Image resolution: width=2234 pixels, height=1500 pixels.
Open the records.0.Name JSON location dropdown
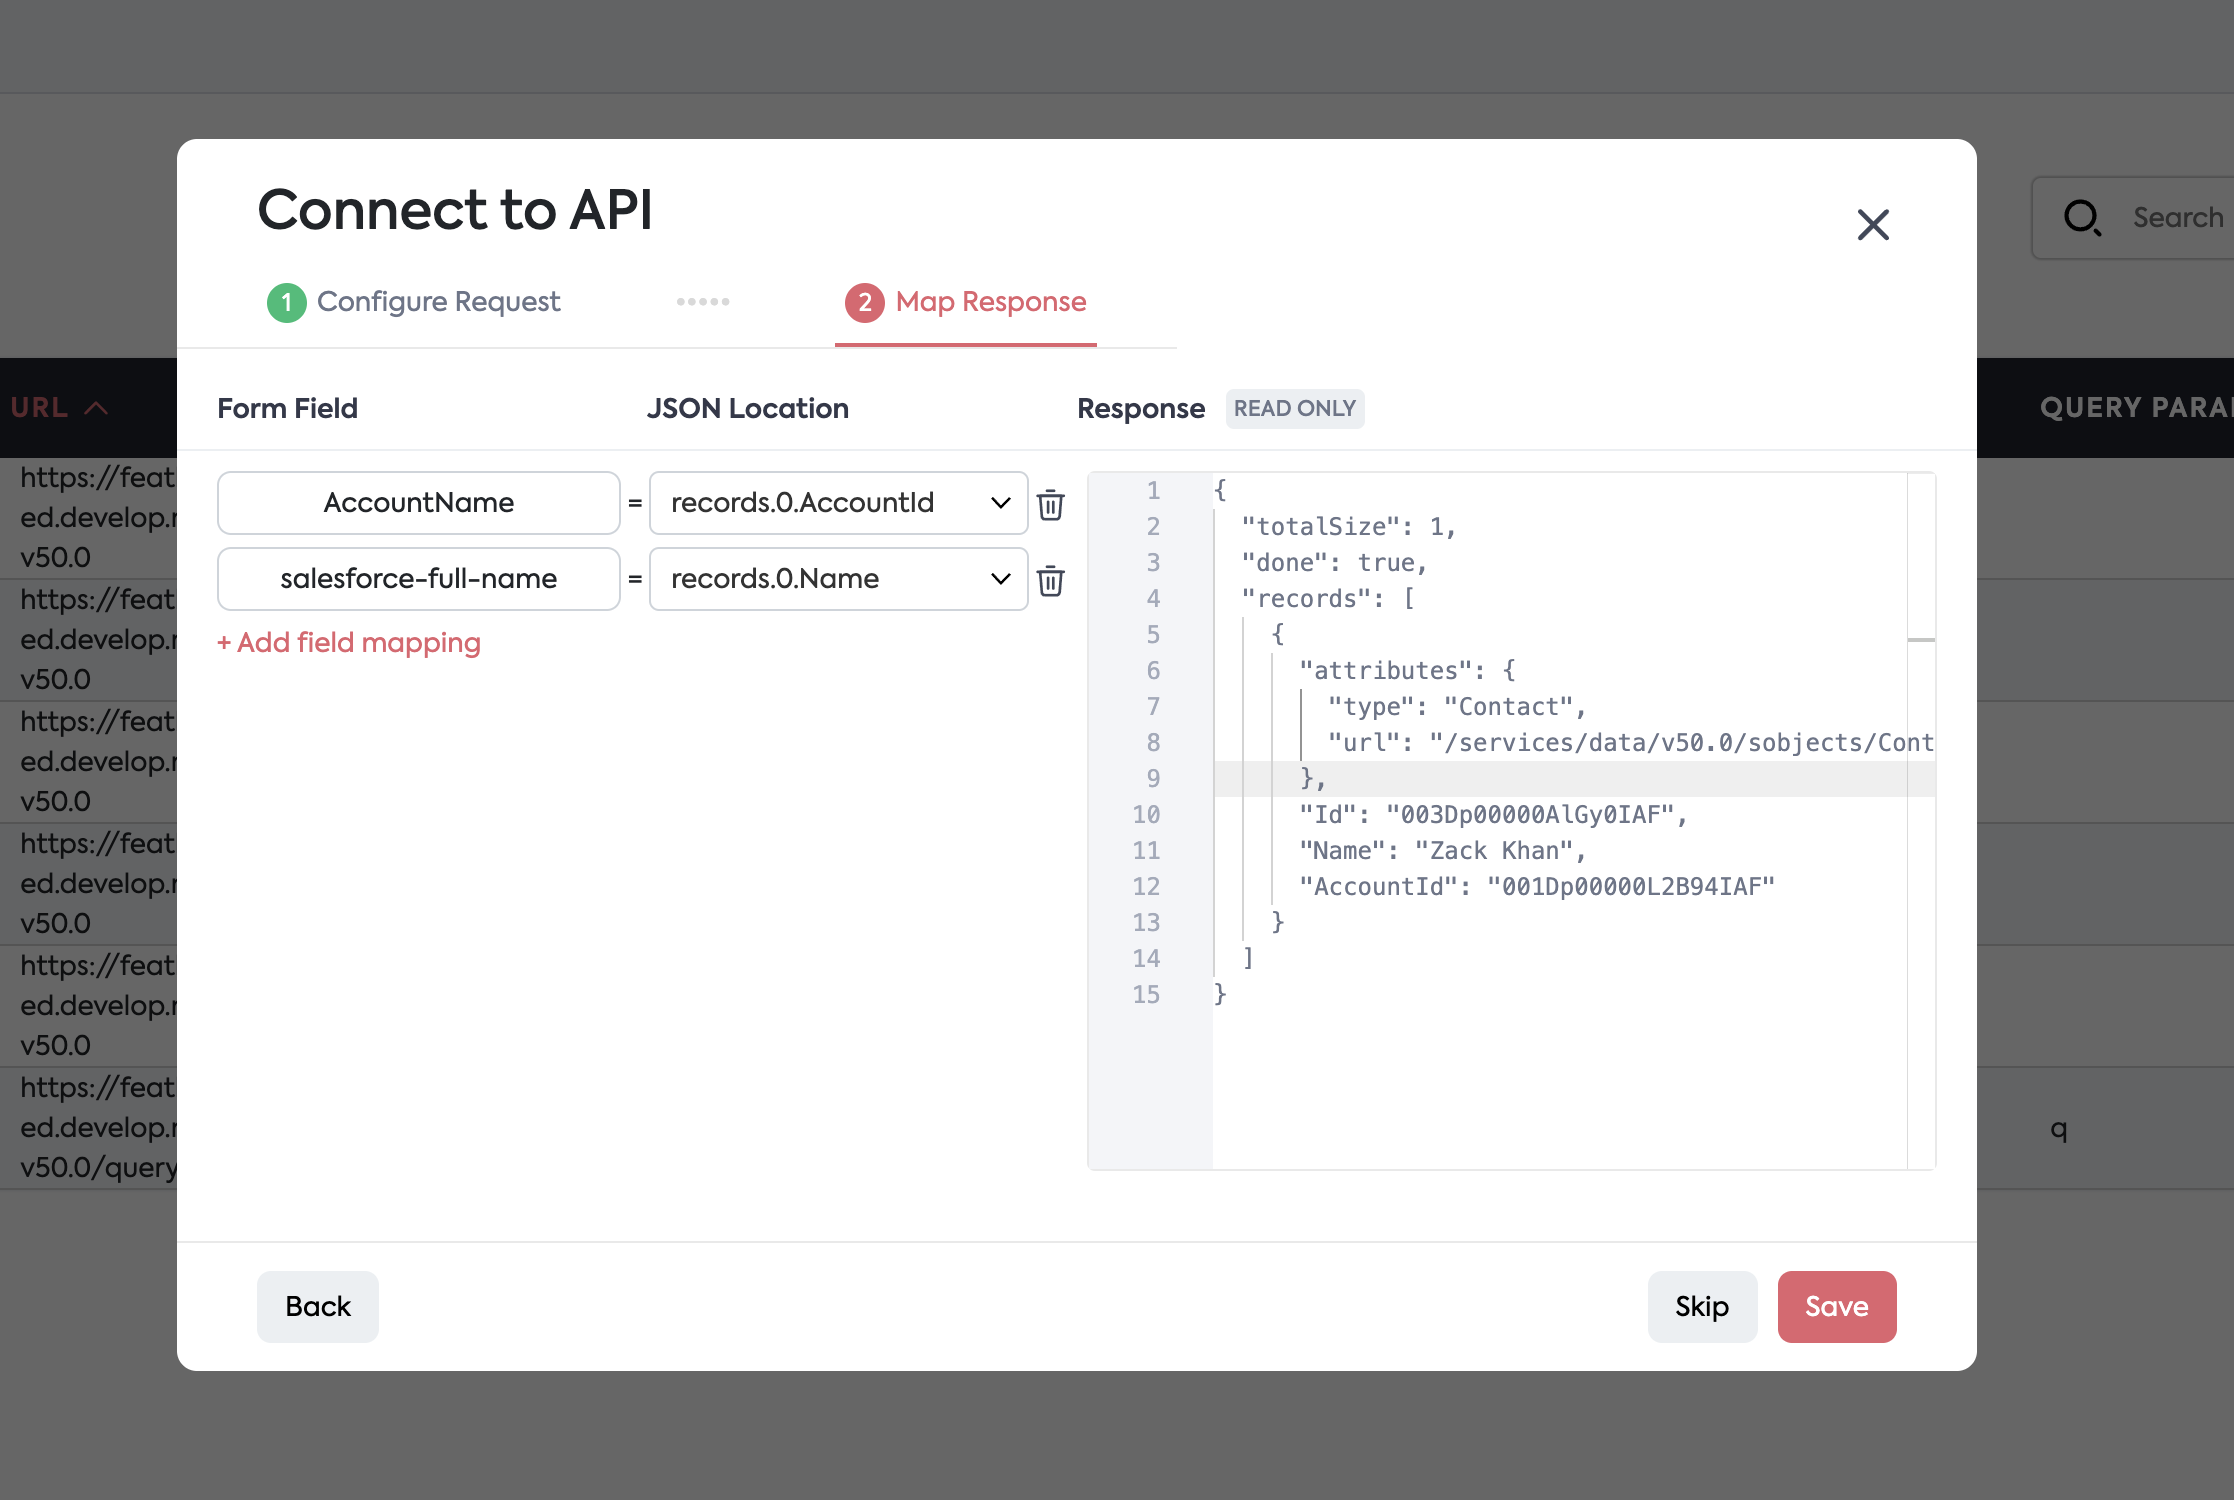838,579
